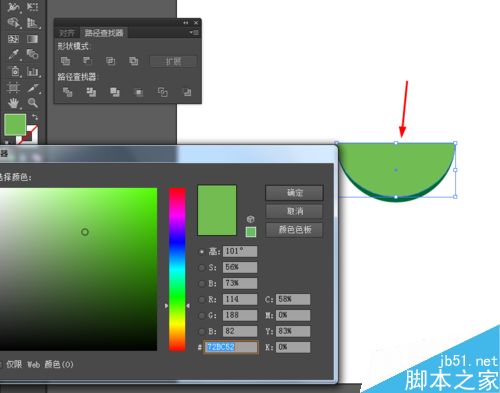
Task: Pick a color in the saturation field
Action: point(78,269)
